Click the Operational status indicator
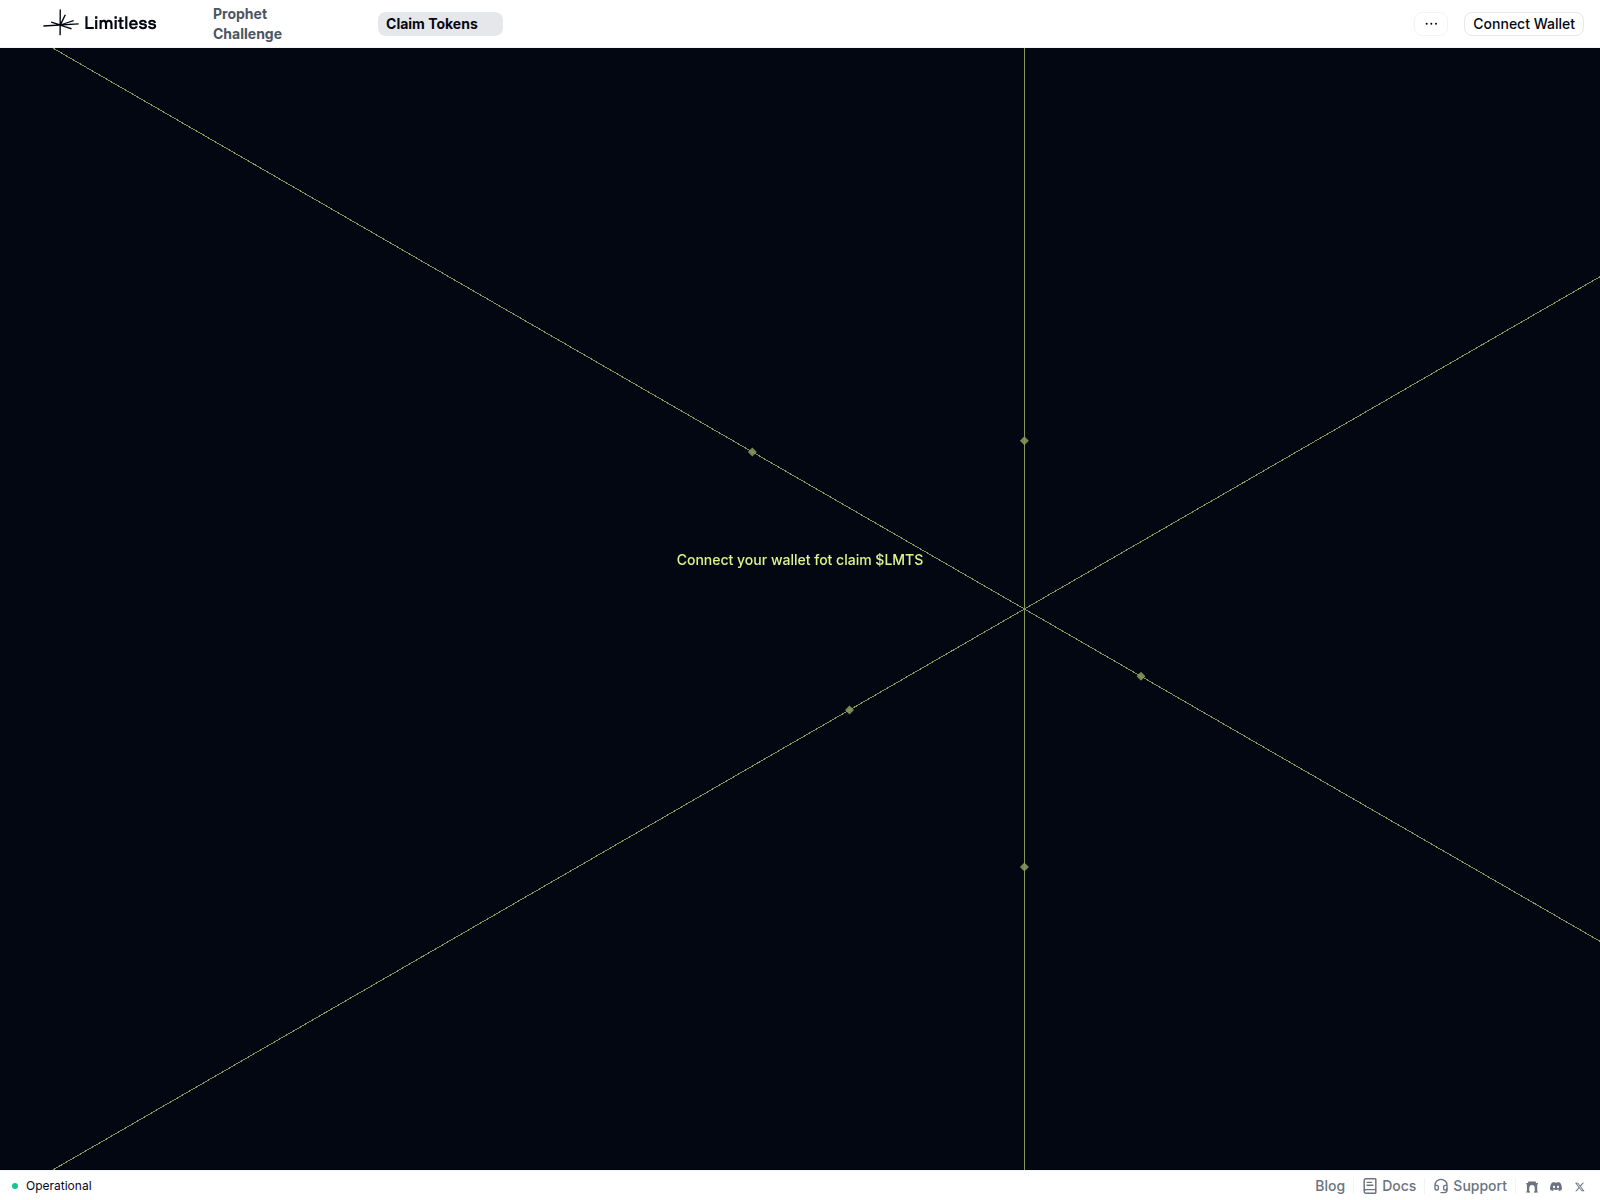The image size is (1600, 1200). (52, 1186)
